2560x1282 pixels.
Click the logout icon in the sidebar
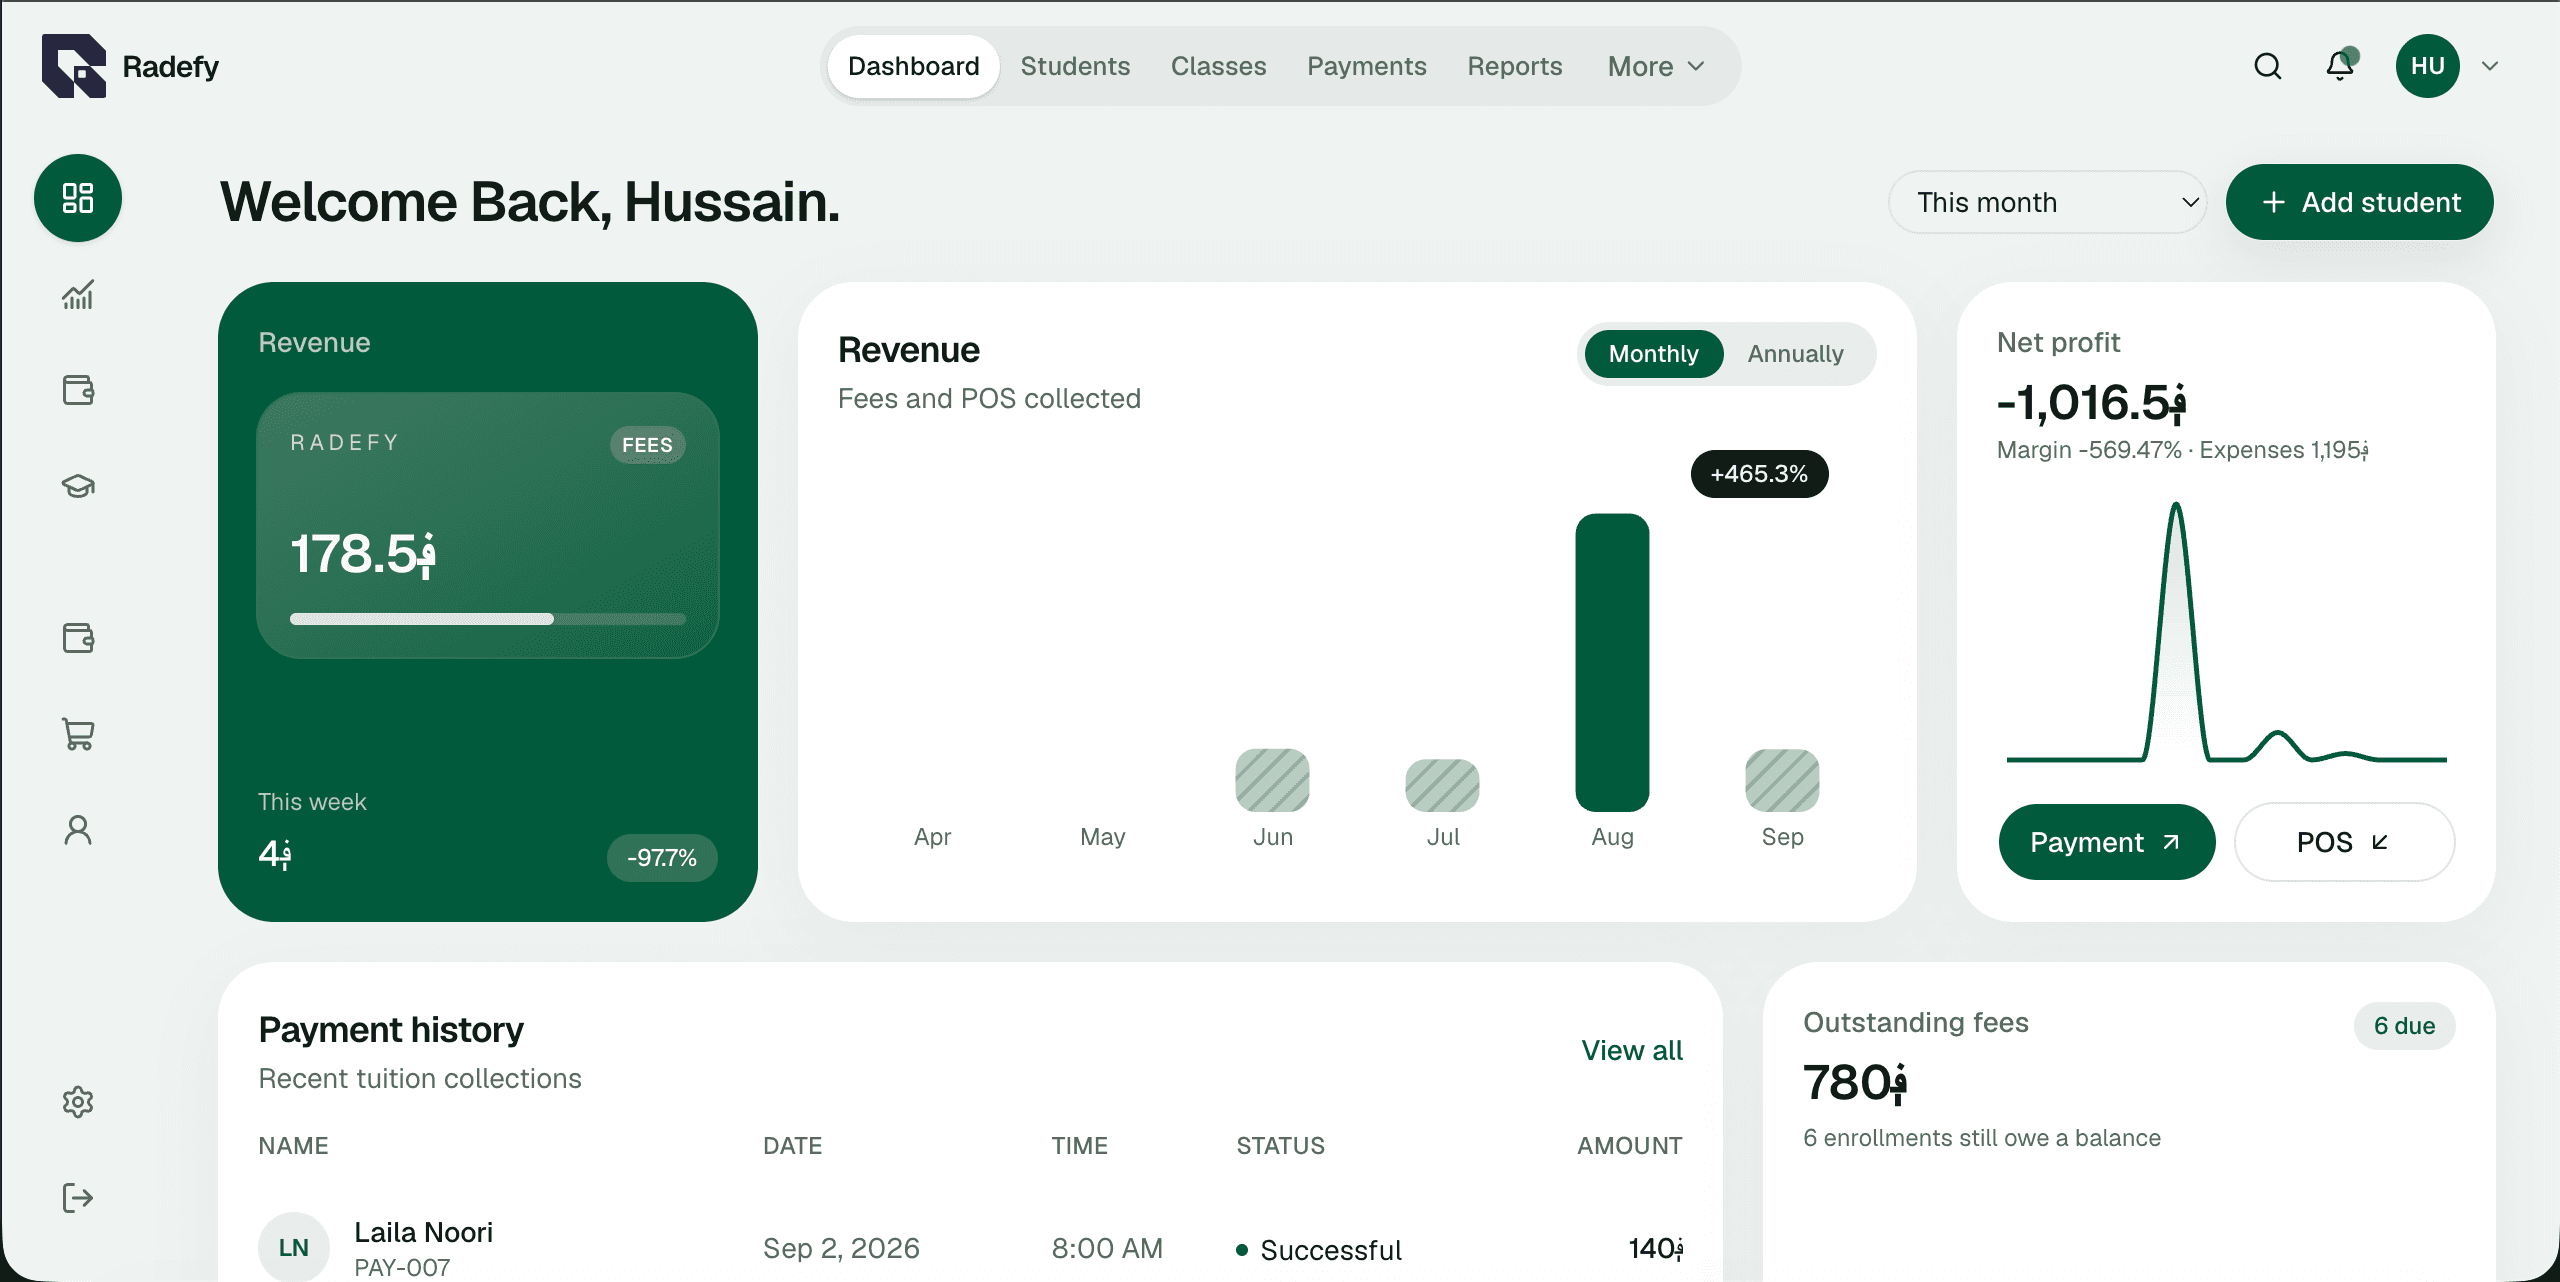tap(78, 1198)
